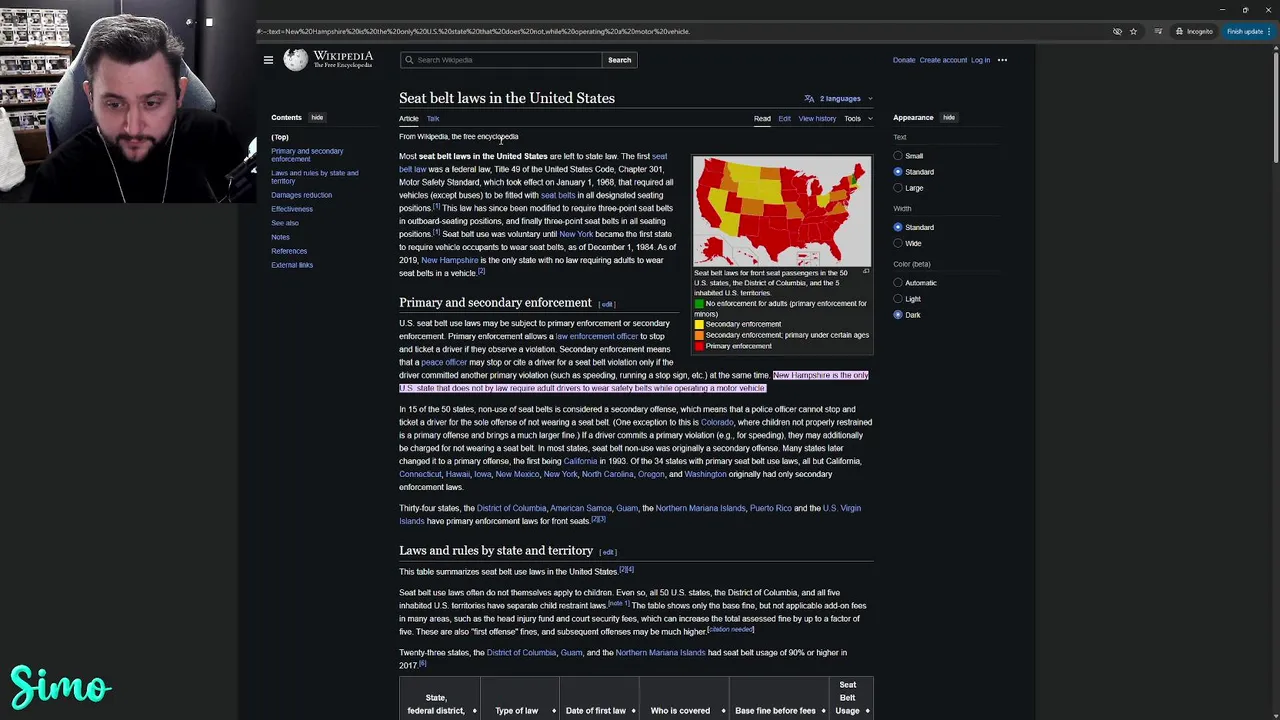Open the Colorado link
This screenshot has width=1280, height=720.
[x=717, y=422]
